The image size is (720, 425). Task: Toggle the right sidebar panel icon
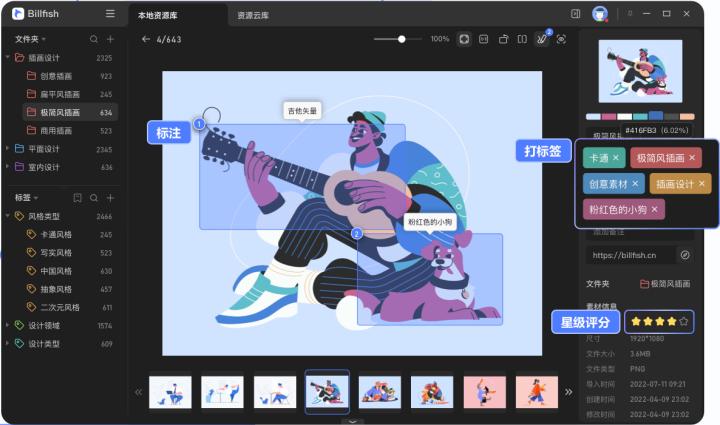tap(575, 14)
